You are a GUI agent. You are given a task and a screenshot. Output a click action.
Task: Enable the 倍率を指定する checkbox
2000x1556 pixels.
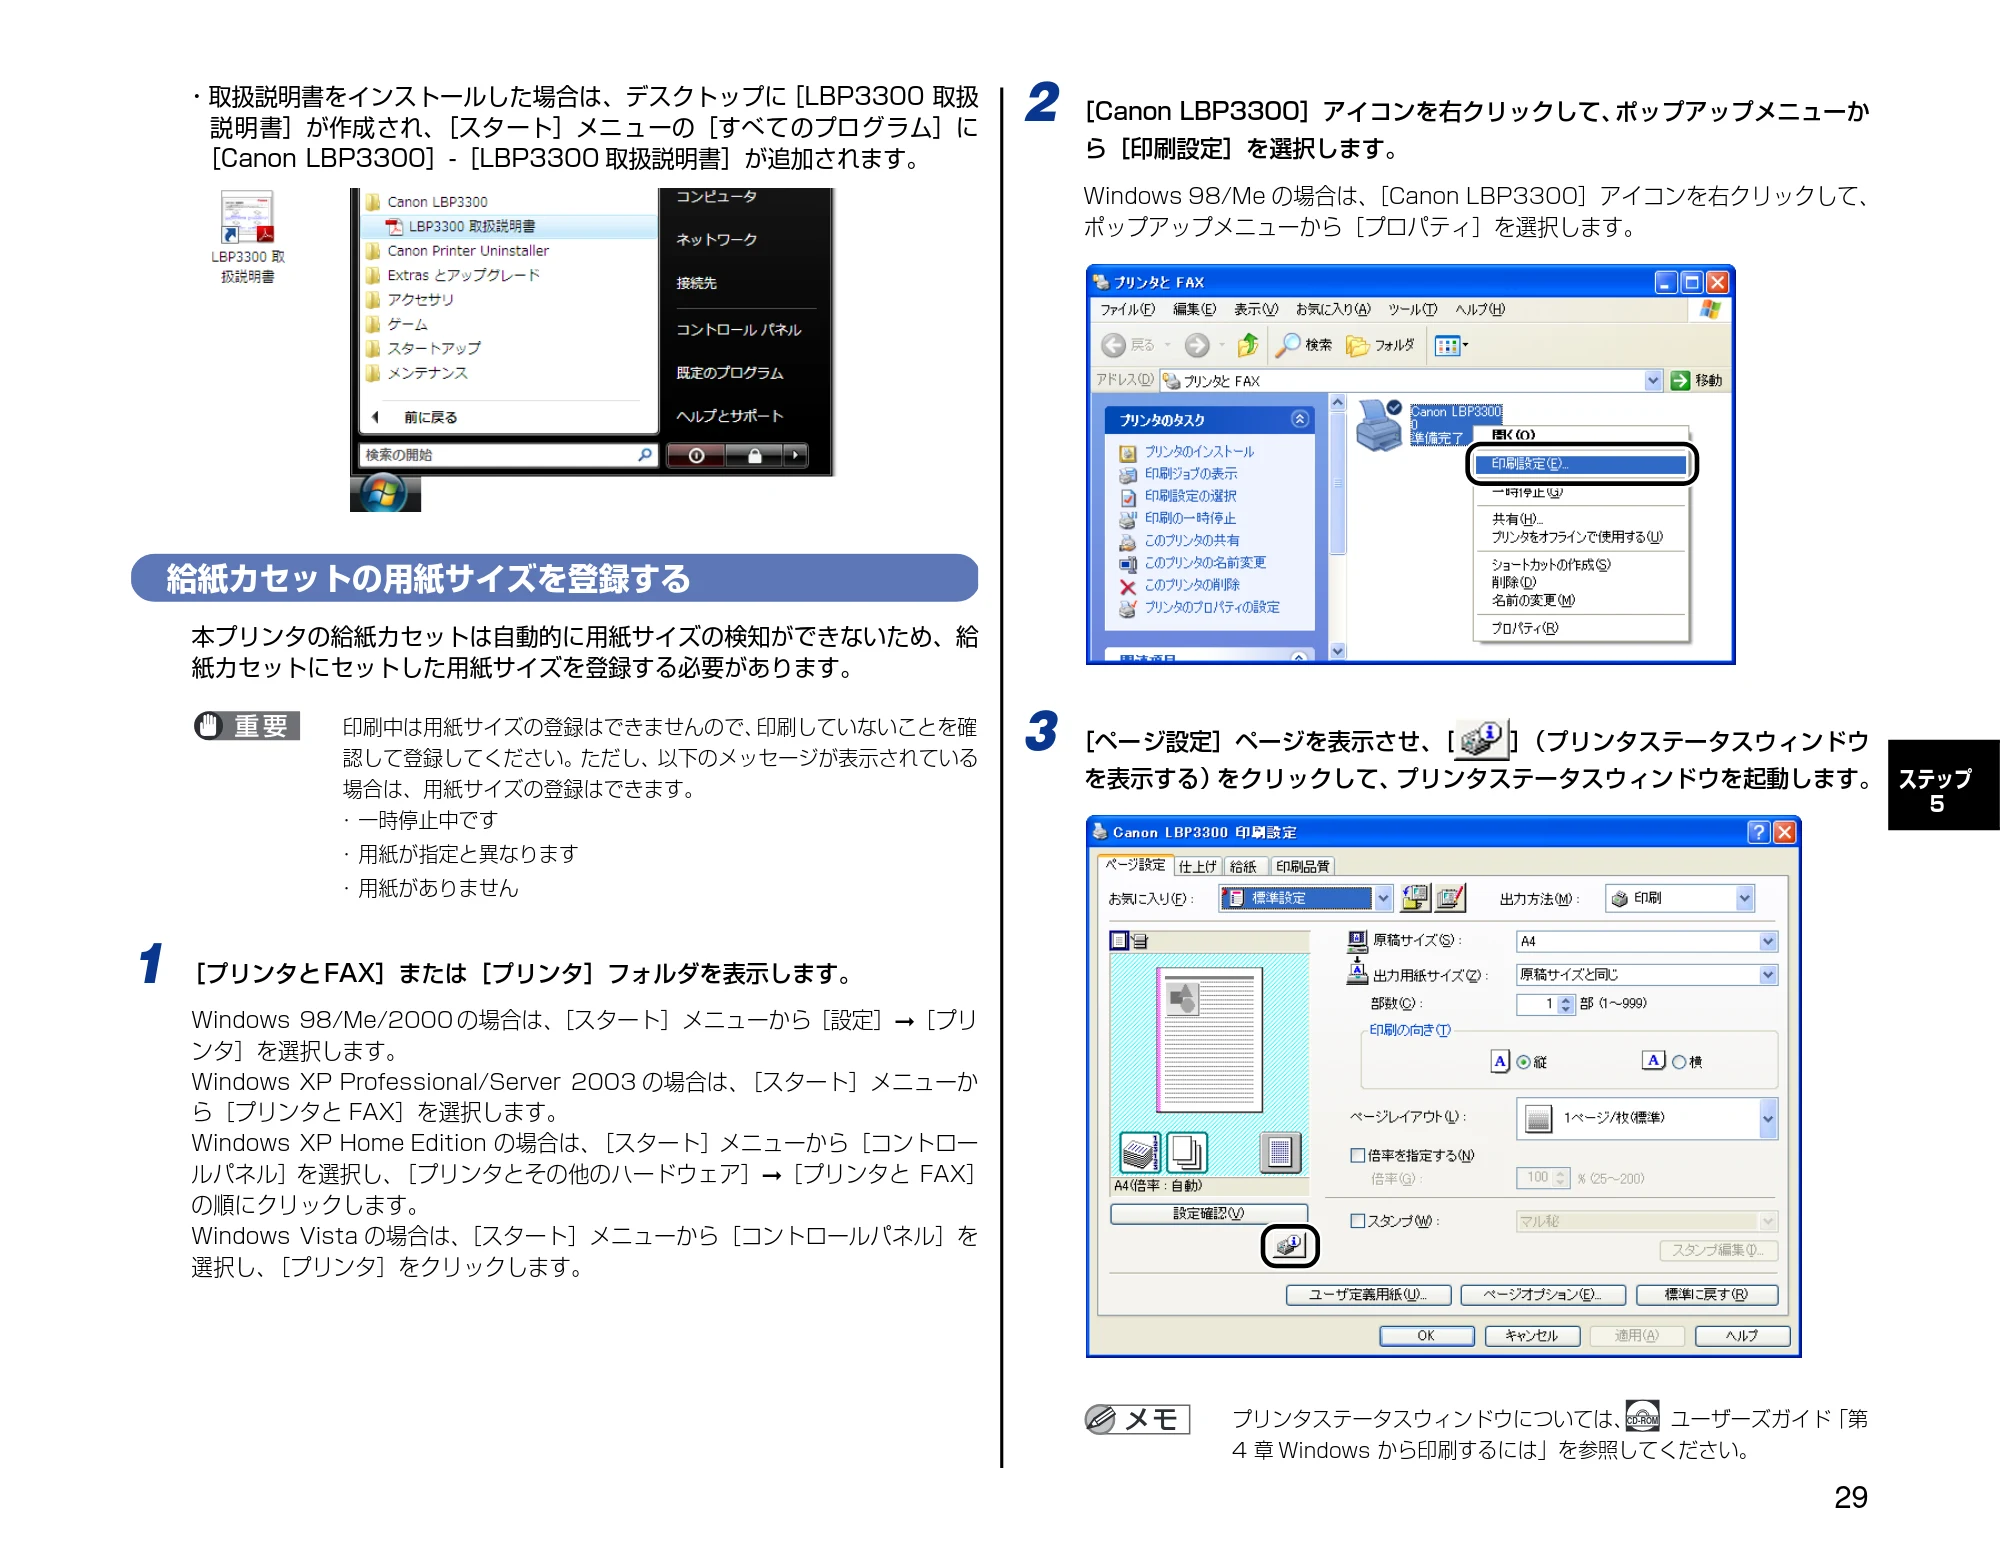pos(1357,1155)
